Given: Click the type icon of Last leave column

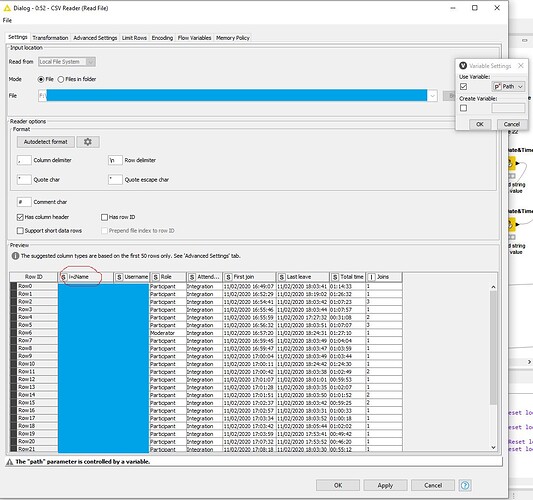Looking at the screenshot, I should click(281, 277).
